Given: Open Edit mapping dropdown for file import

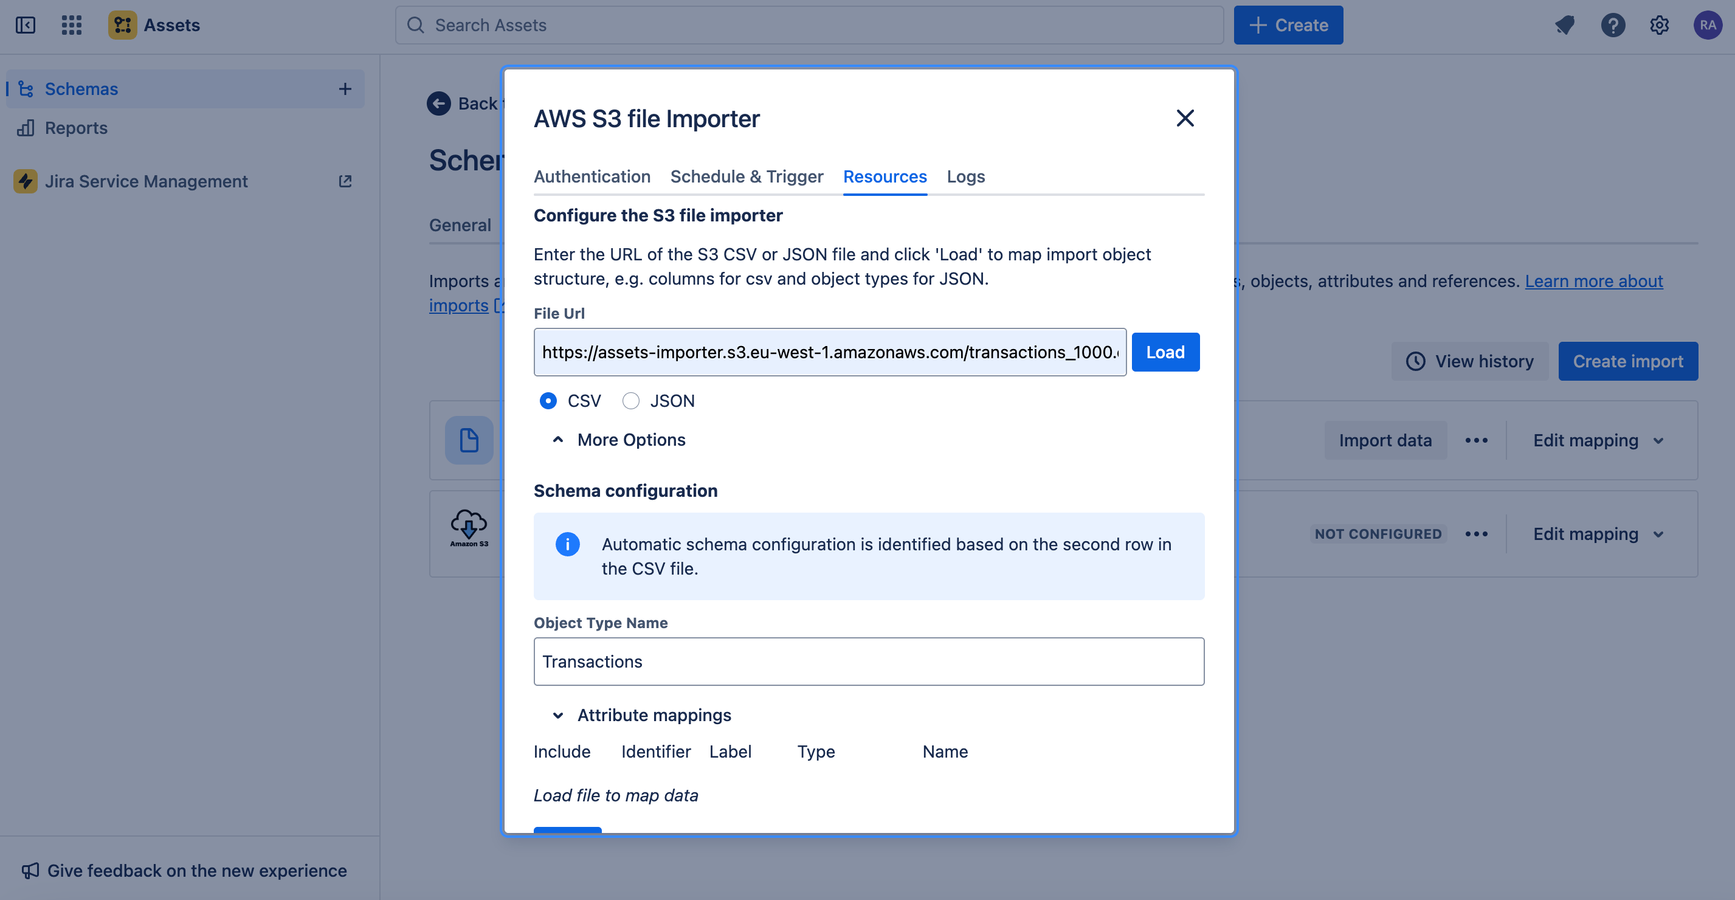Looking at the screenshot, I should tap(1599, 440).
